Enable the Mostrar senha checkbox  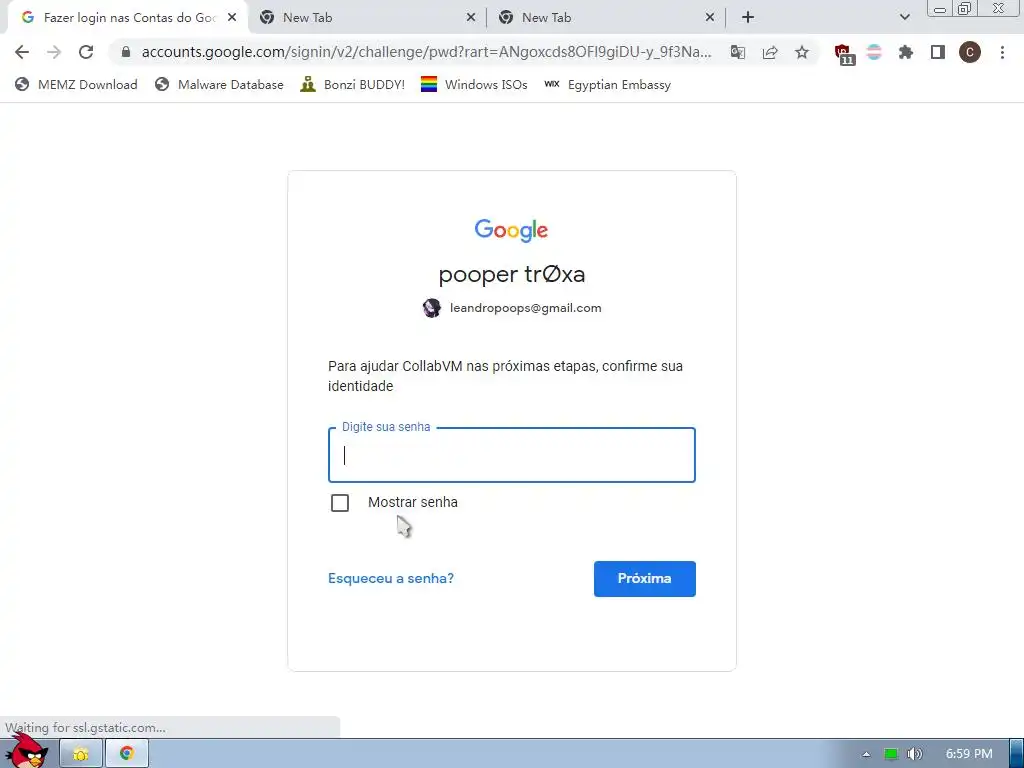click(x=340, y=503)
